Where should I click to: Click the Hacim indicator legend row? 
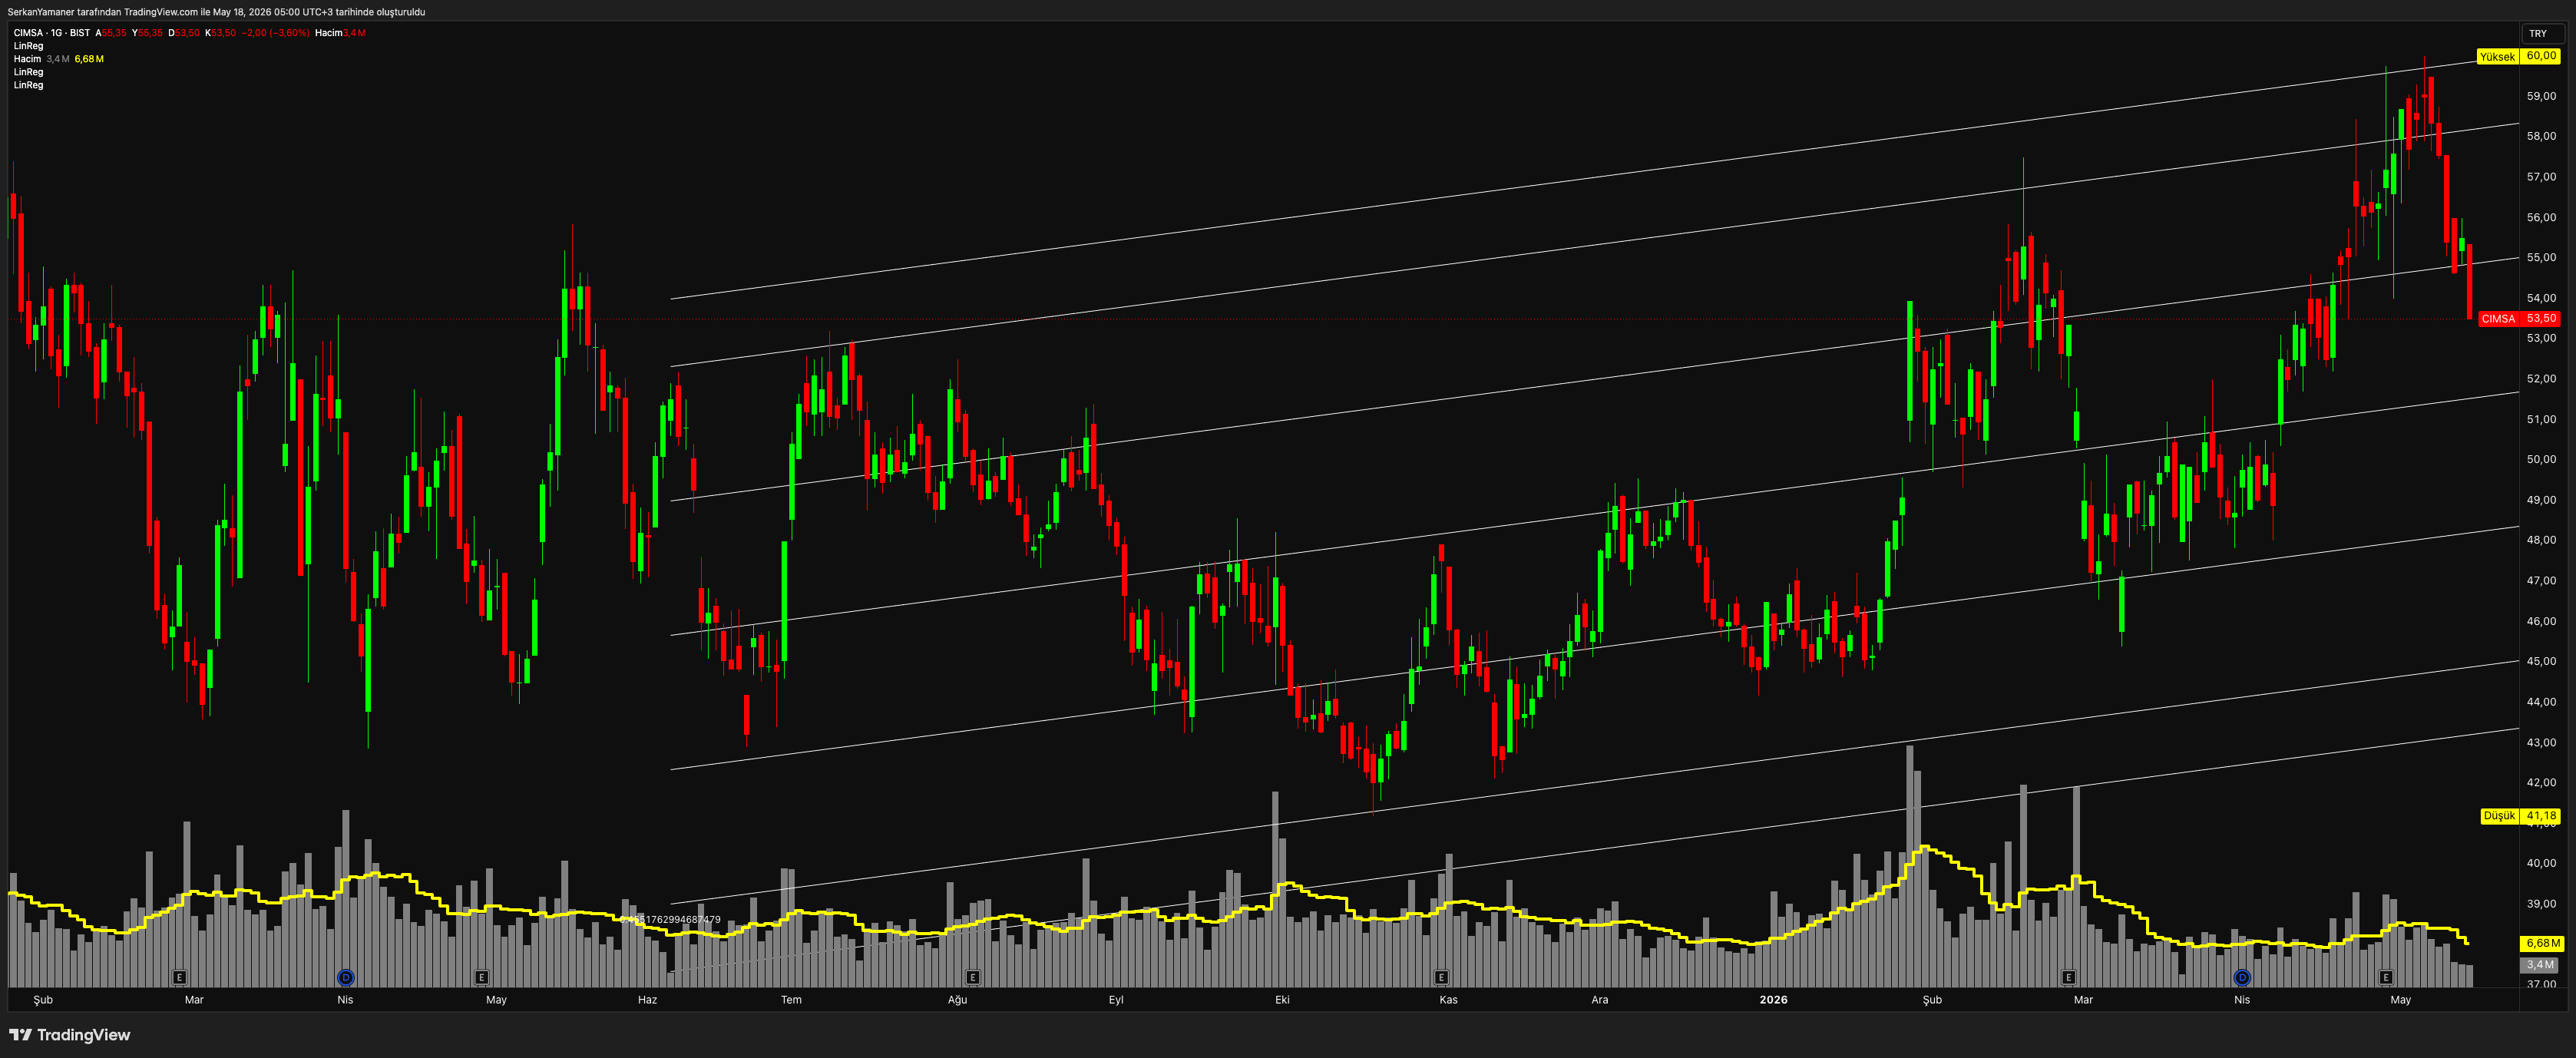(58, 59)
